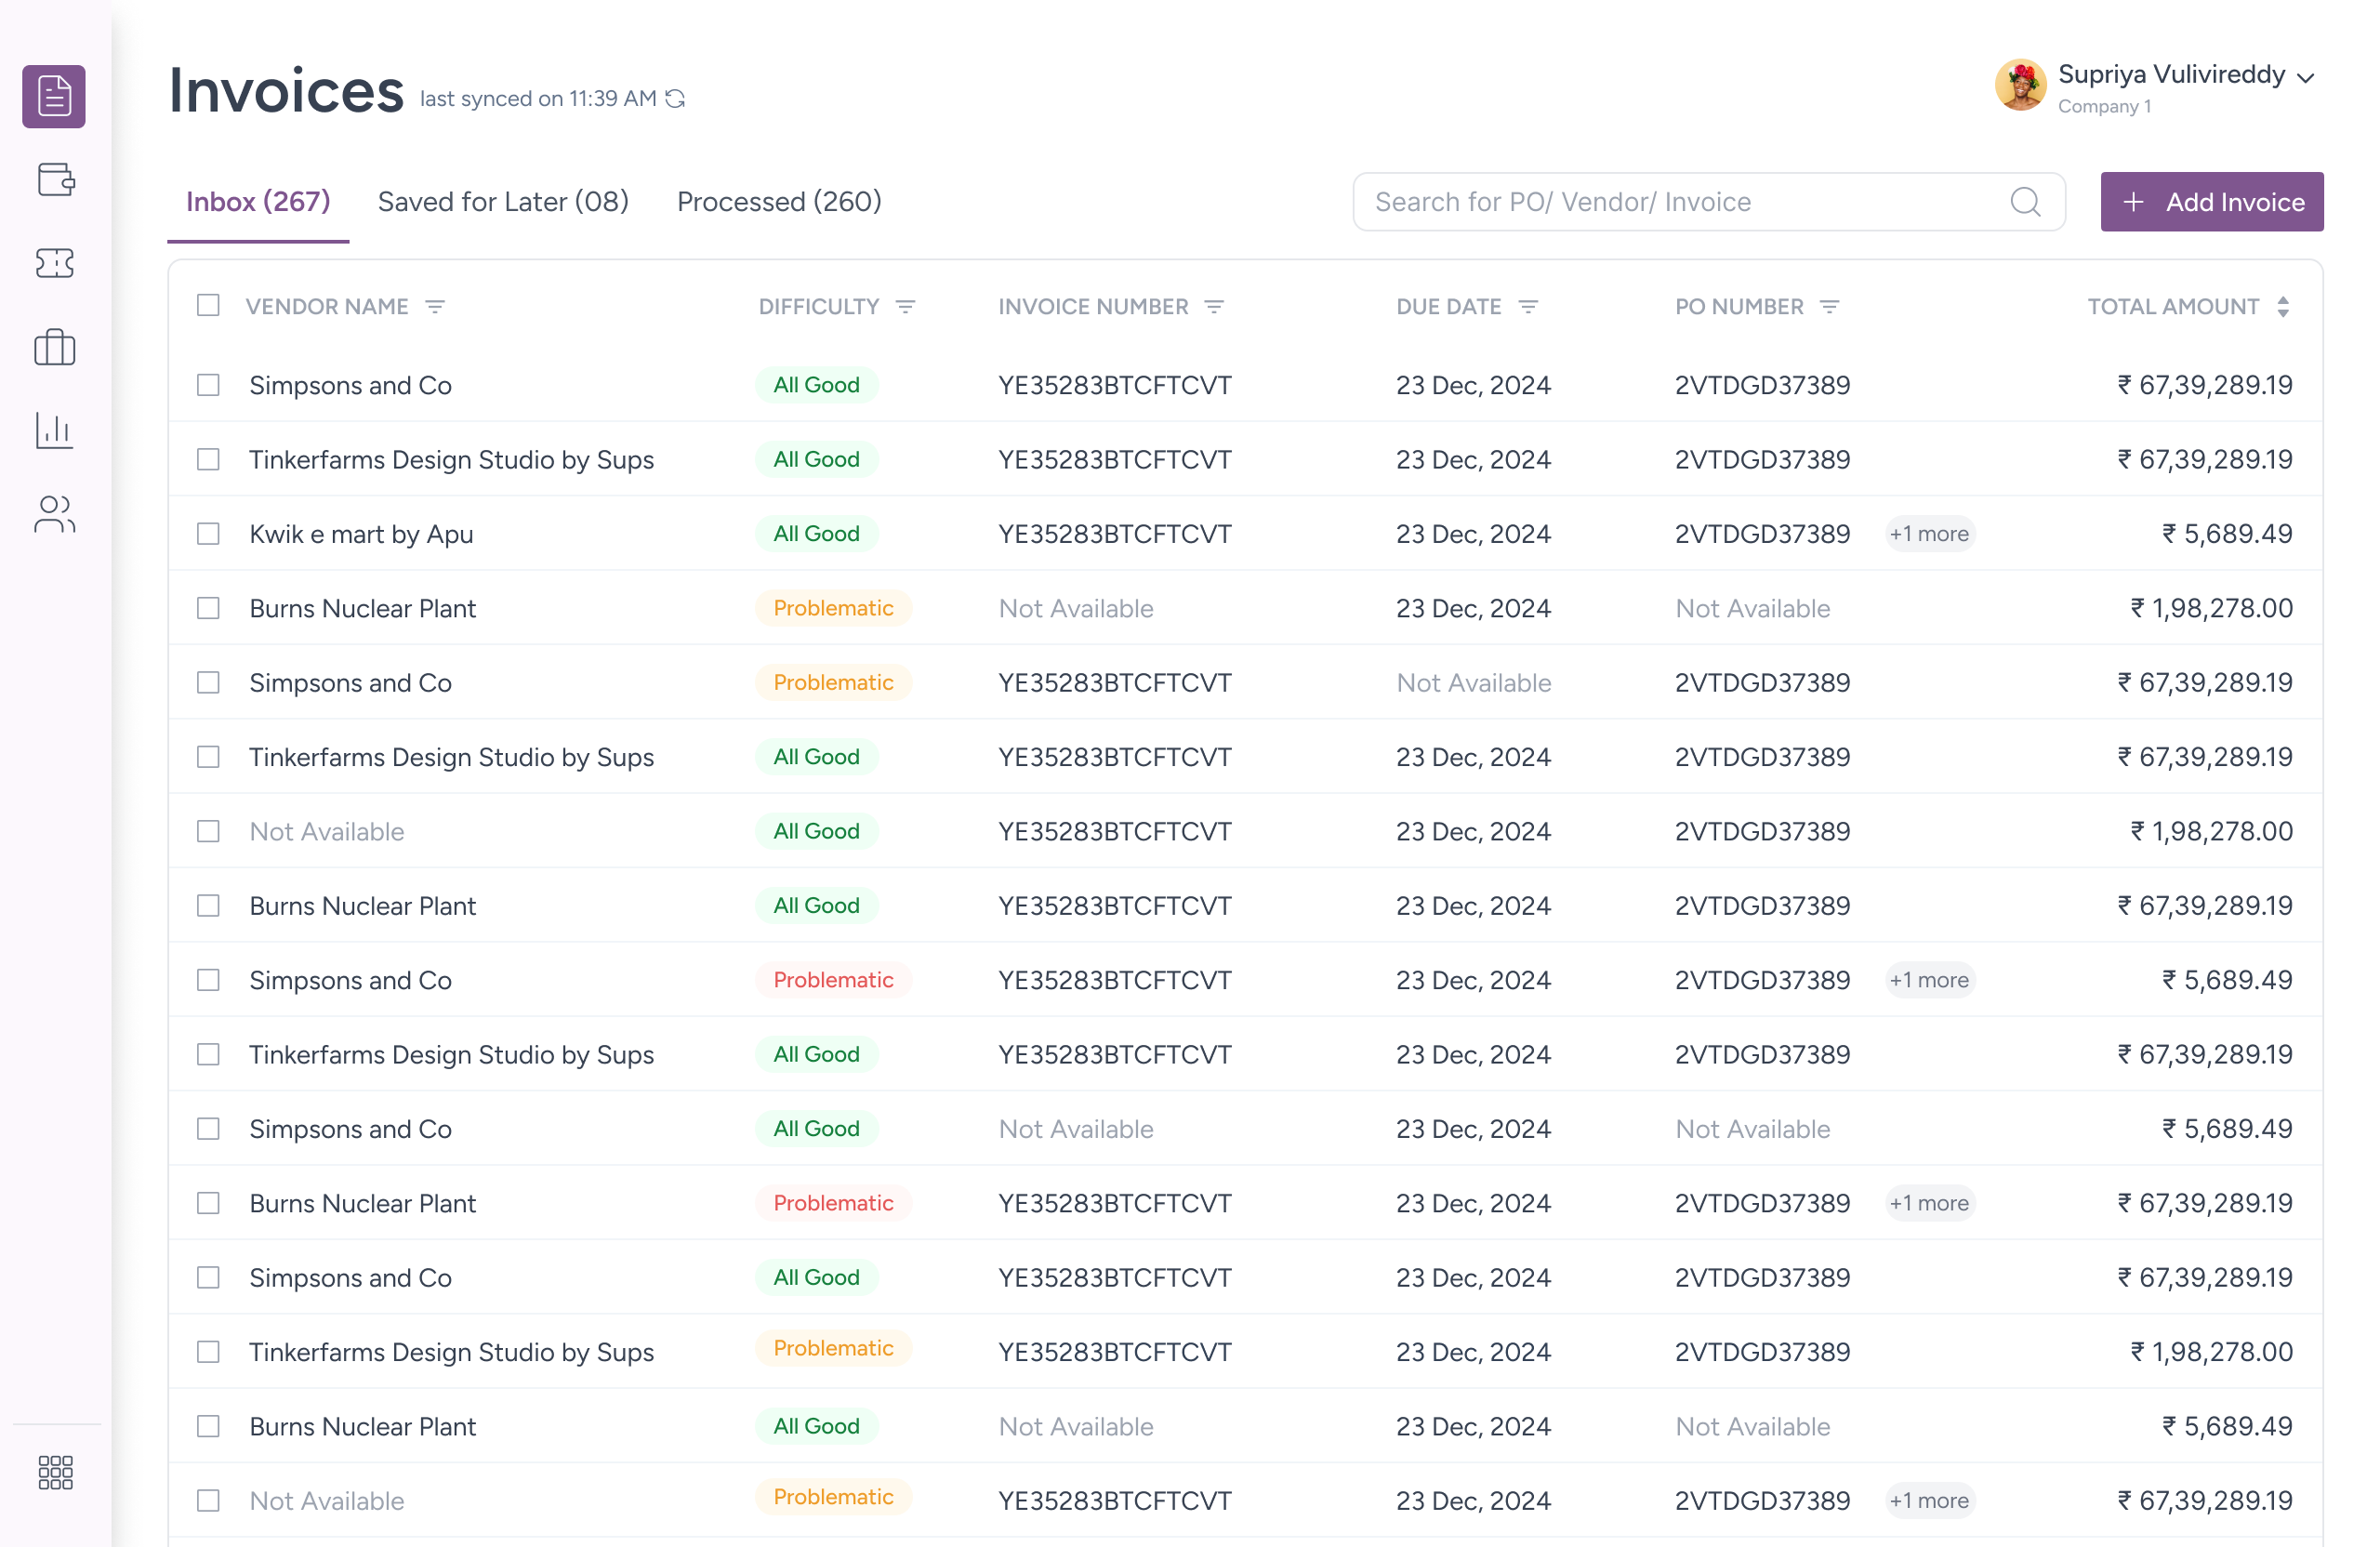
Task: Open the bar chart analytics icon
Action: coord(55,431)
